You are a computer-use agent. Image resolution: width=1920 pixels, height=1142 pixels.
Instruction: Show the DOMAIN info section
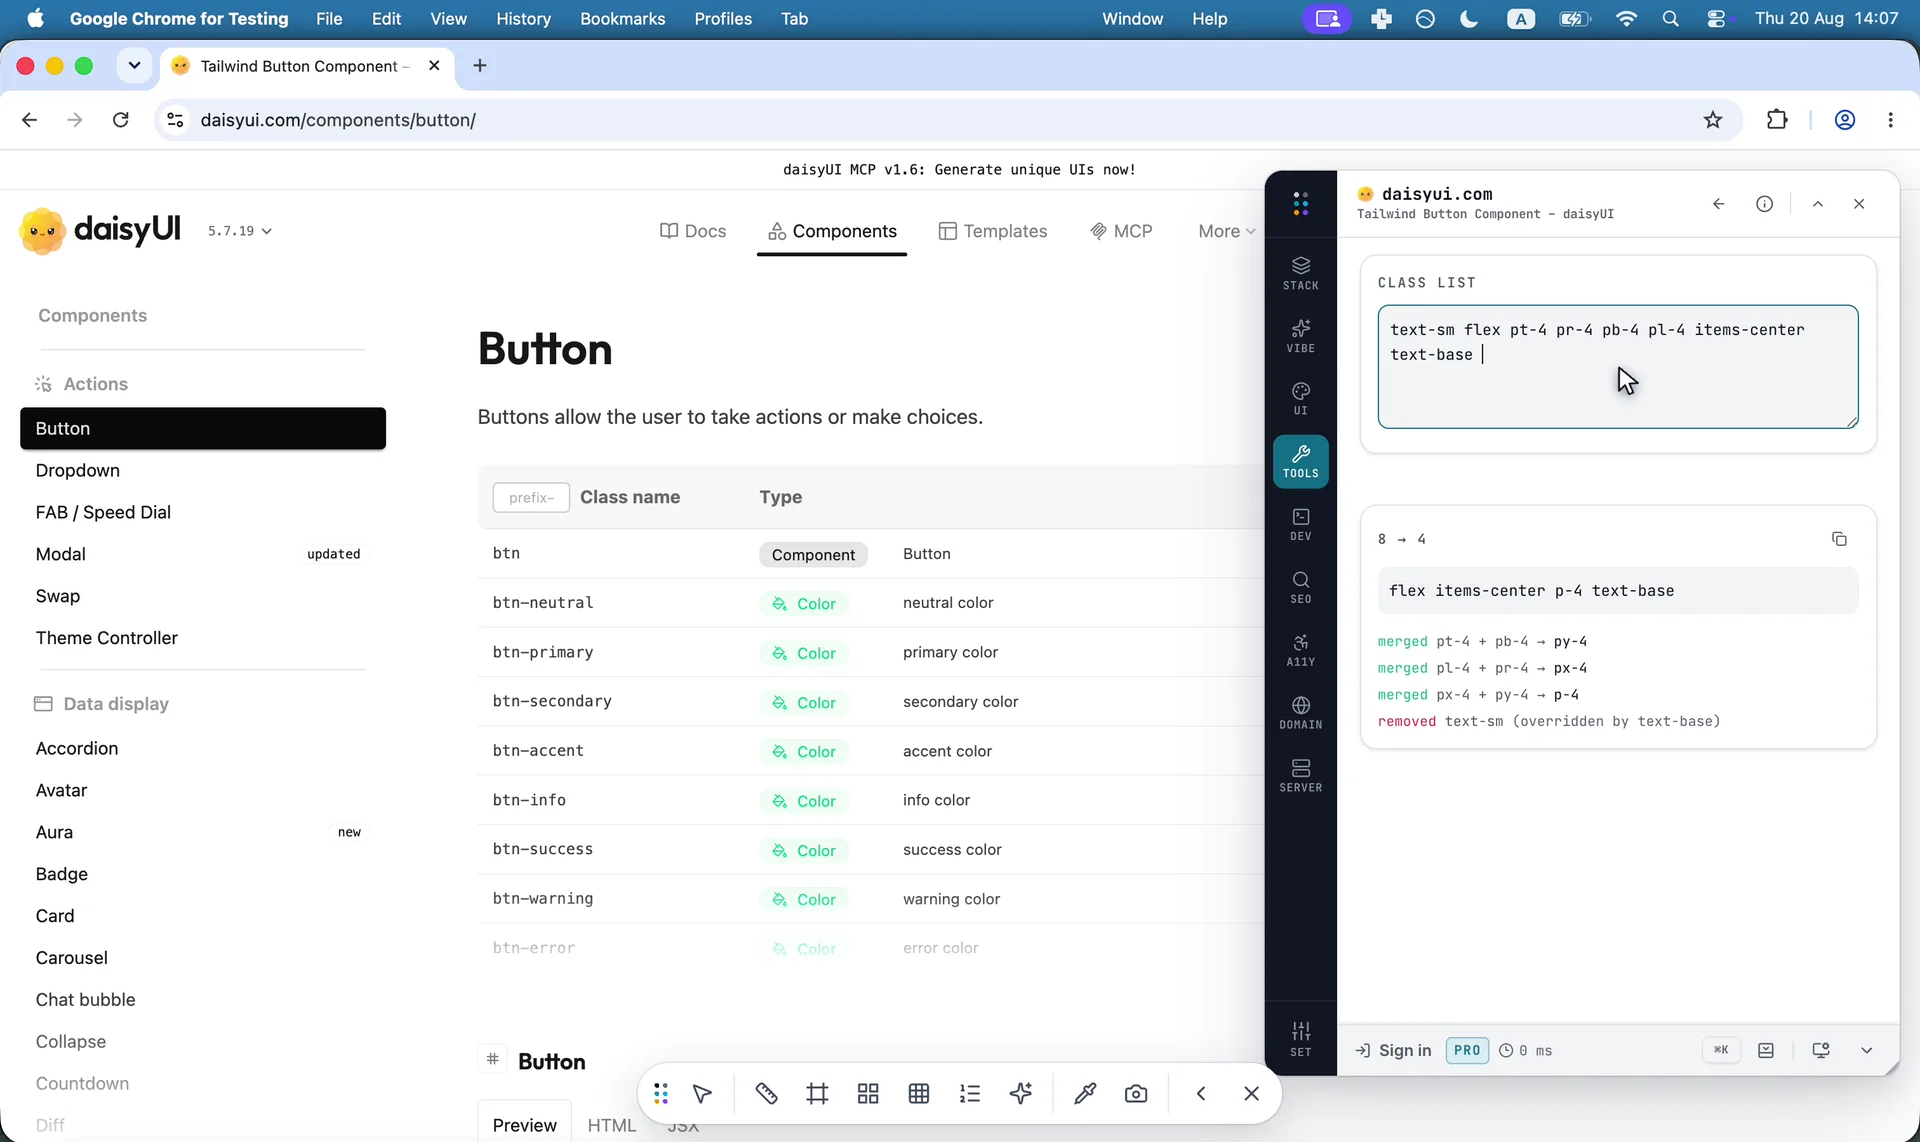[1300, 713]
